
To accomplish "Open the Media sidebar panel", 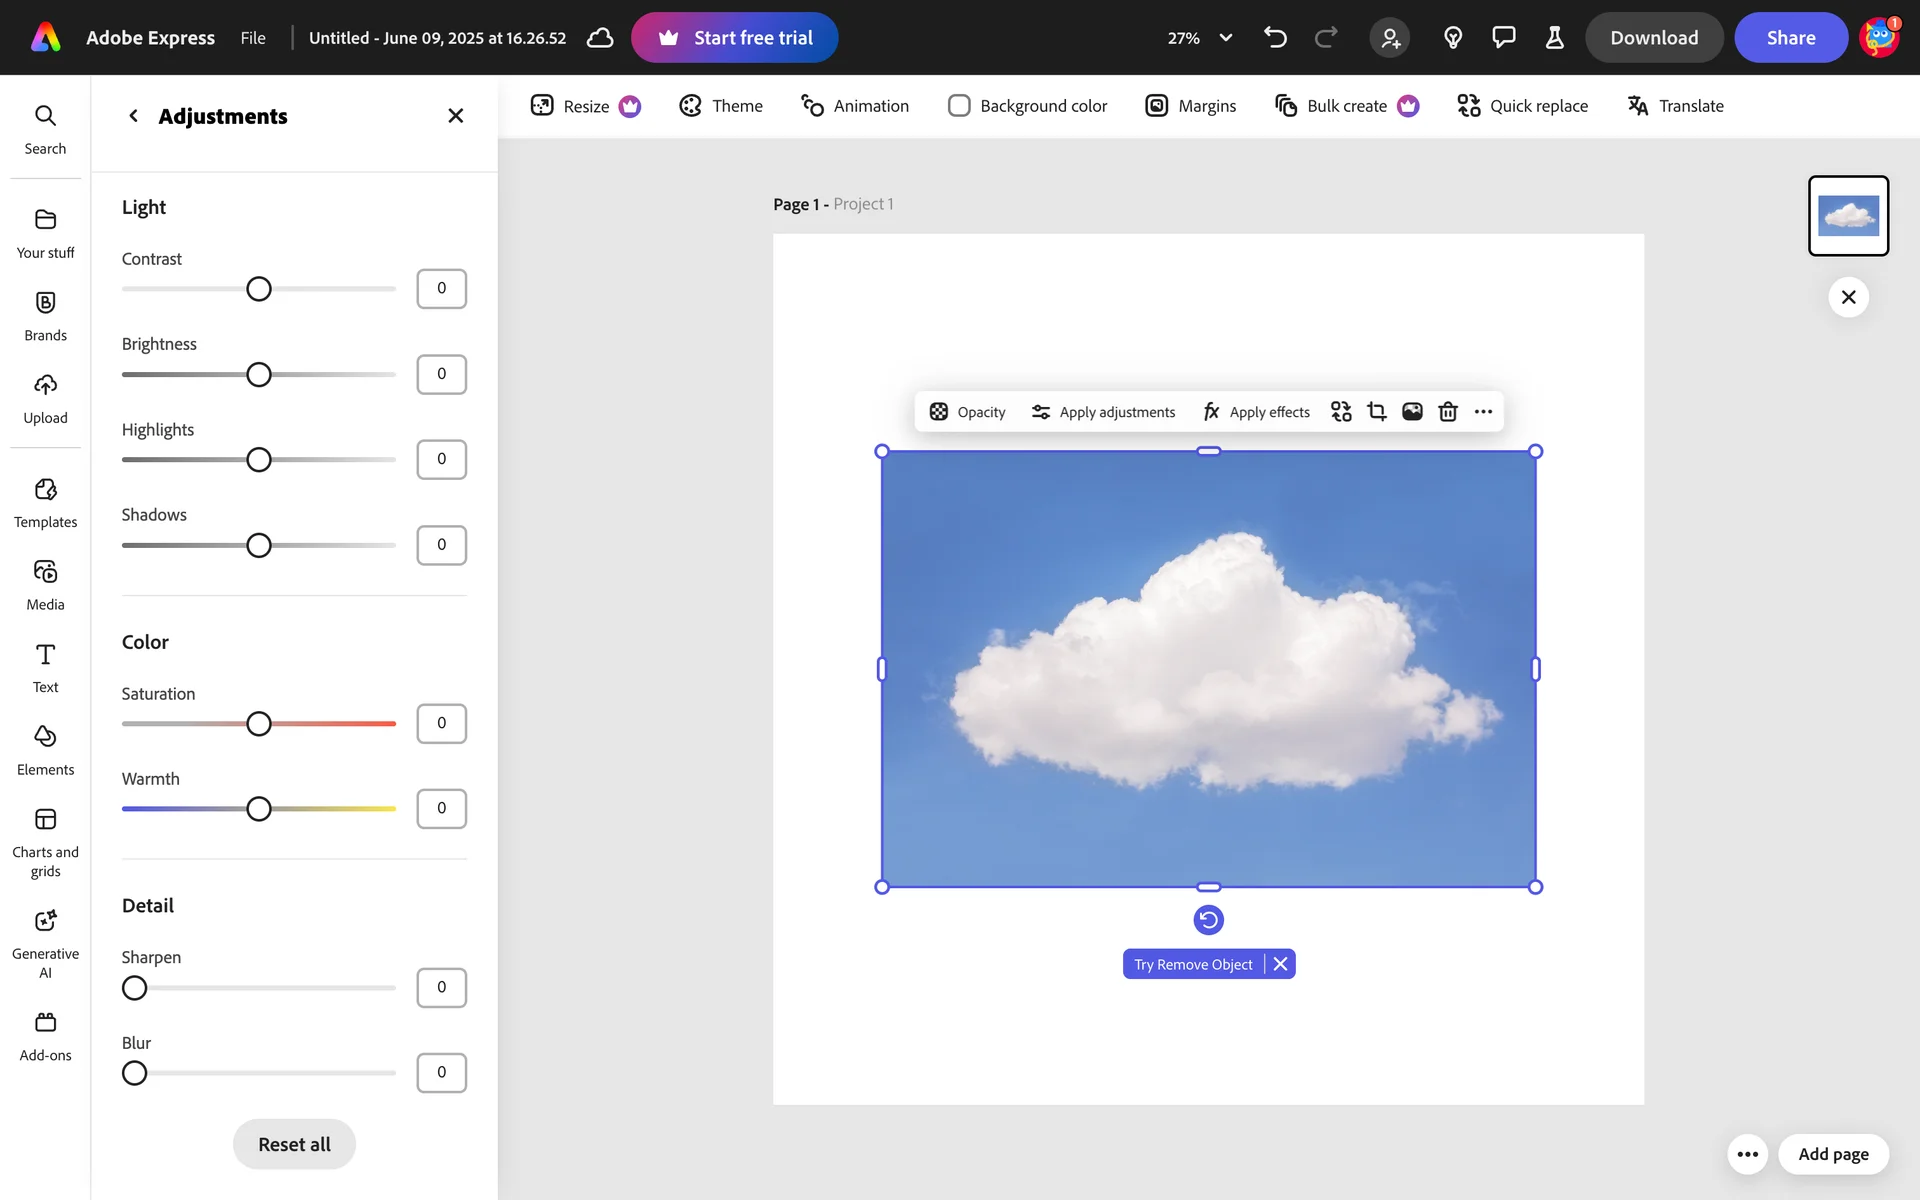I will pos(45,585).
